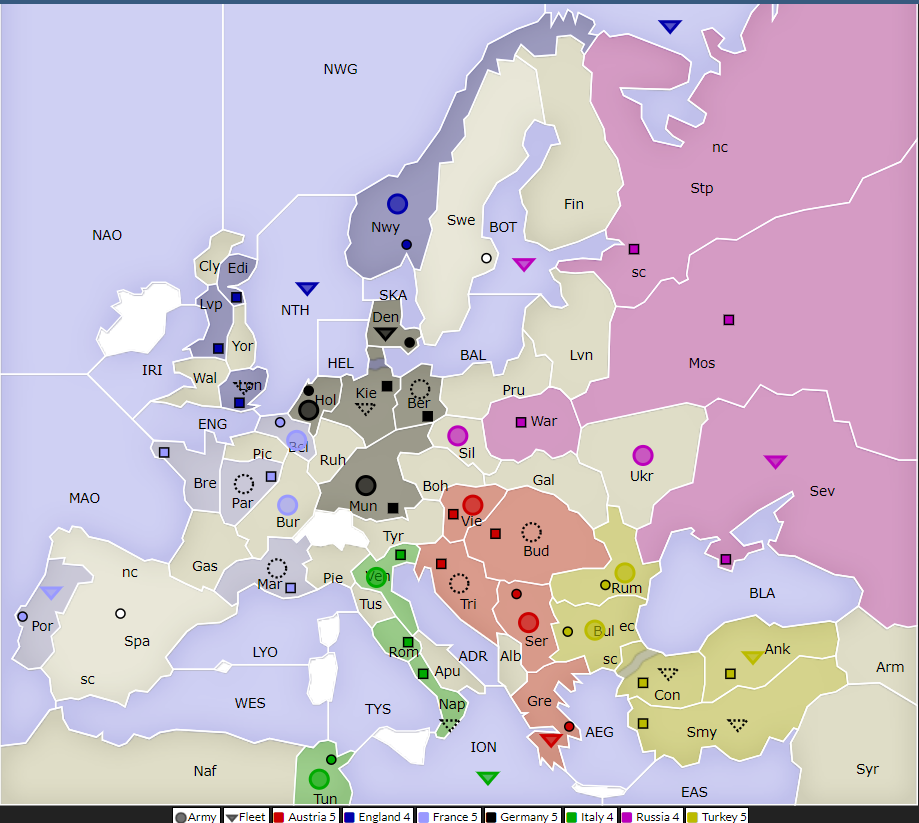Click the Ankara supply center square
The height and width of the screenshot is (823, 919).
coord(730,674)
